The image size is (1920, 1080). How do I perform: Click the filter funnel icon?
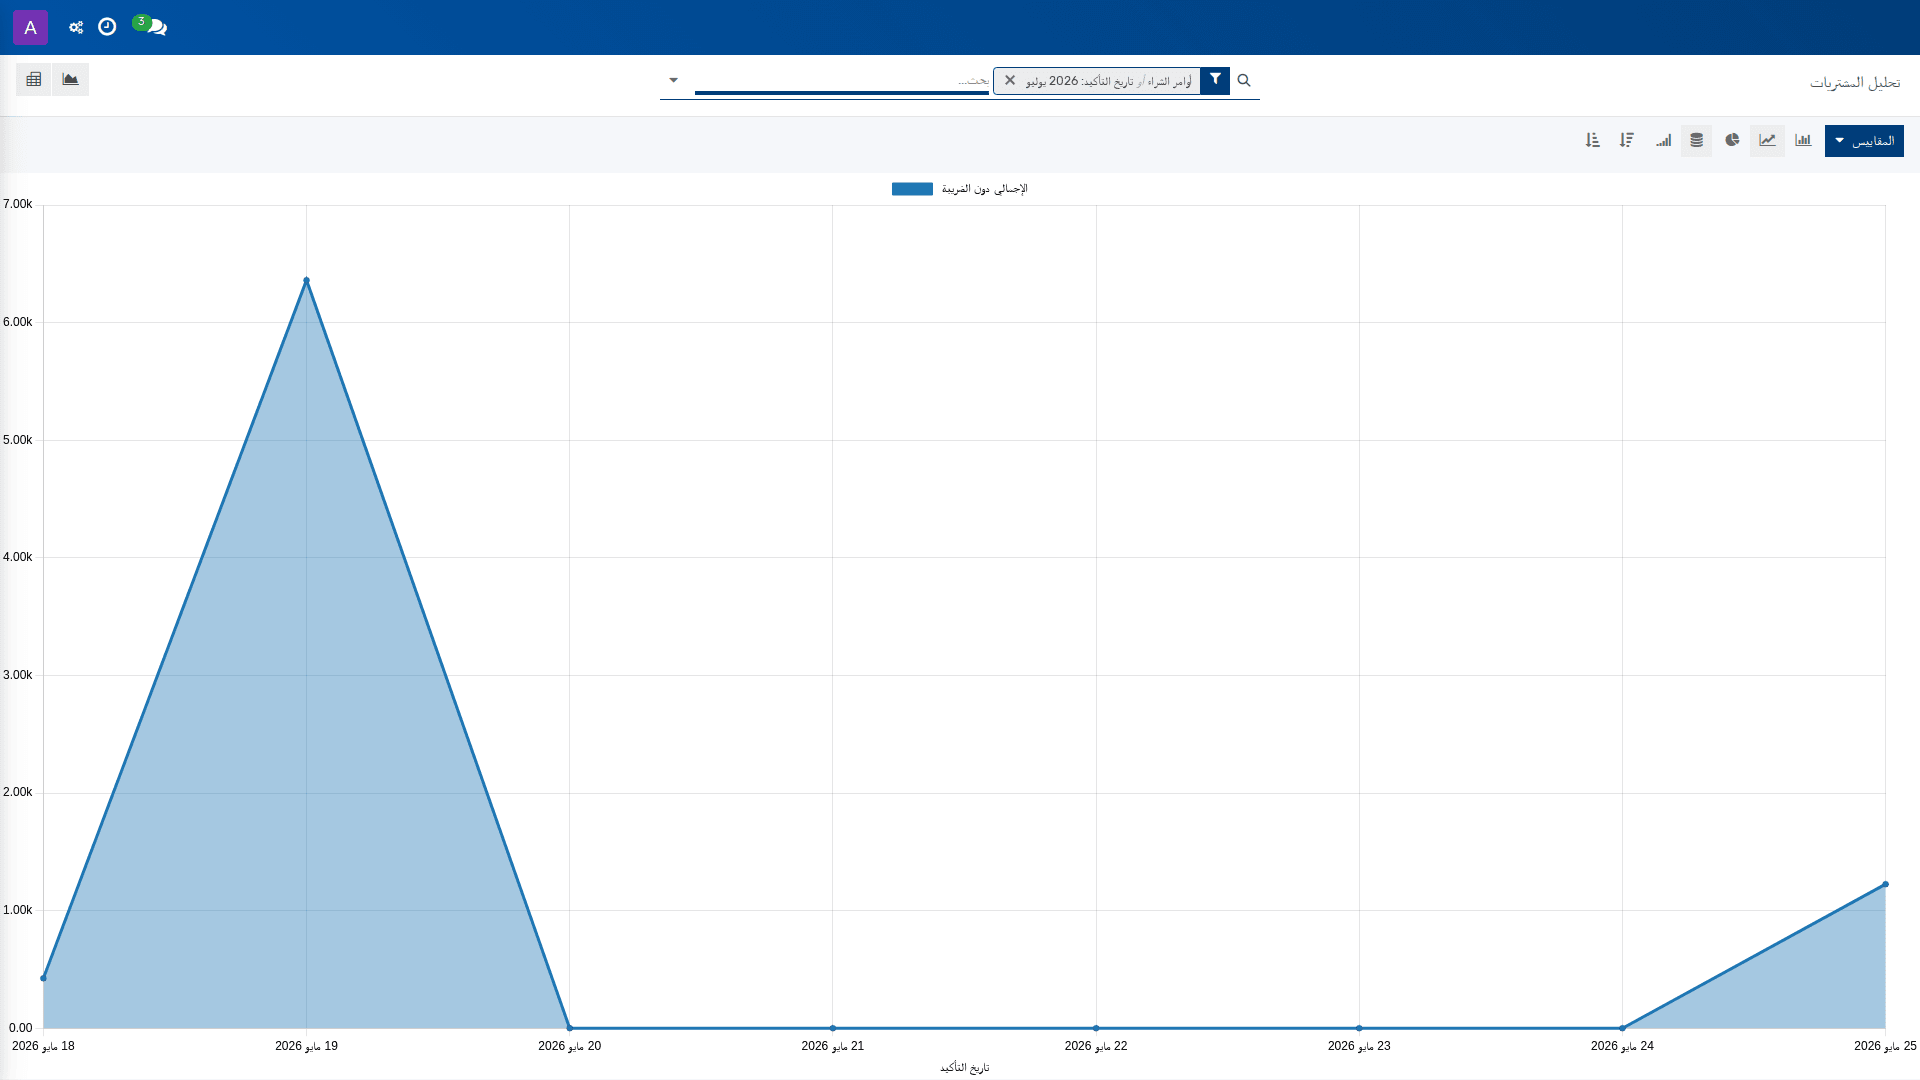1215,79
